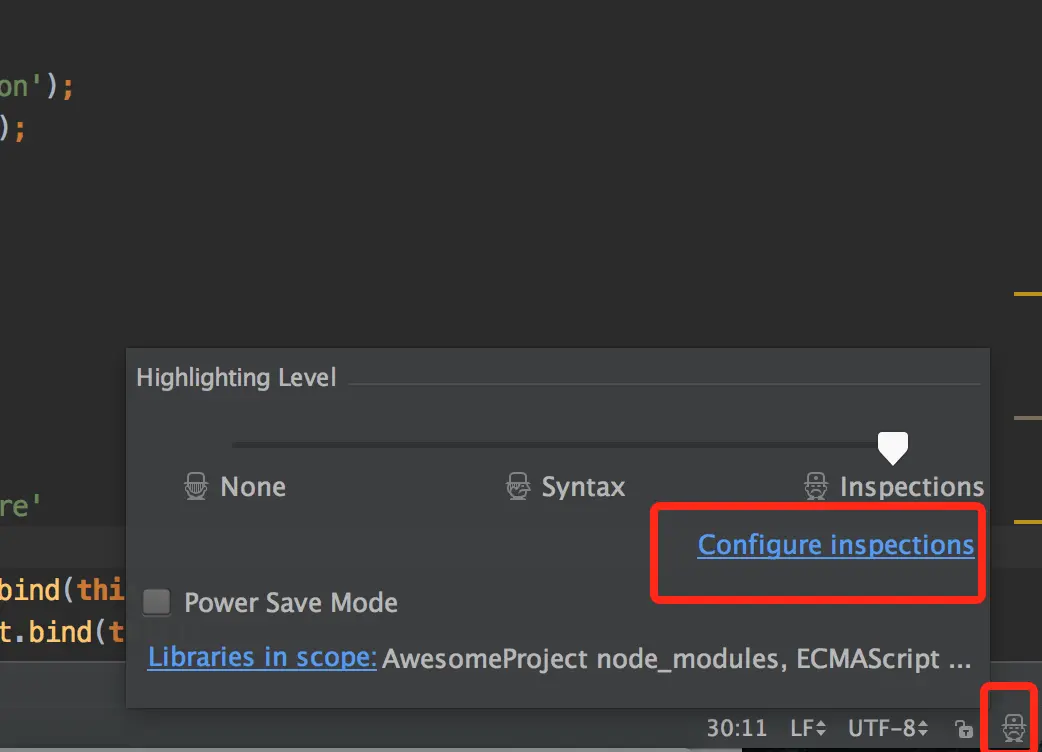The image size is (1042, 752).
Task: Click the Power Save Mode label text
Action: (291, 603)
